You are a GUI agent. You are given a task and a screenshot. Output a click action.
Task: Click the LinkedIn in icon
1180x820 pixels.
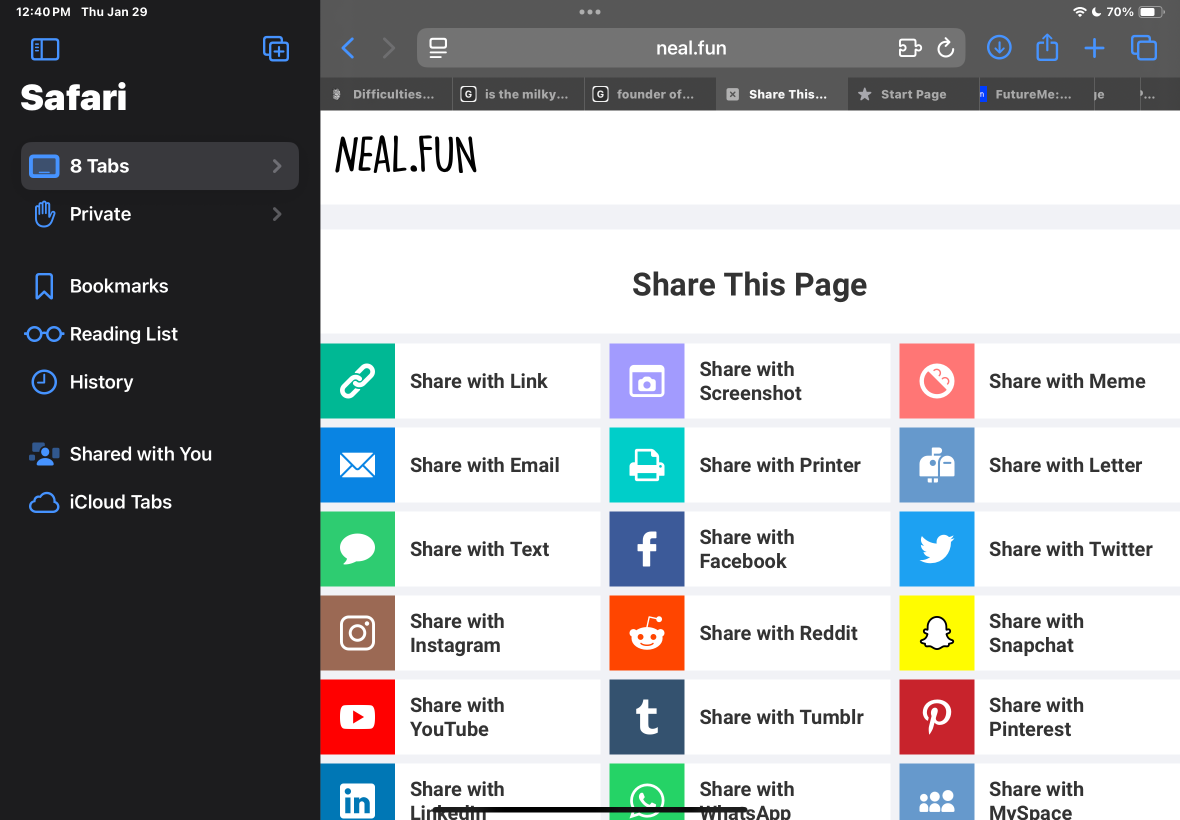point(357,792)
